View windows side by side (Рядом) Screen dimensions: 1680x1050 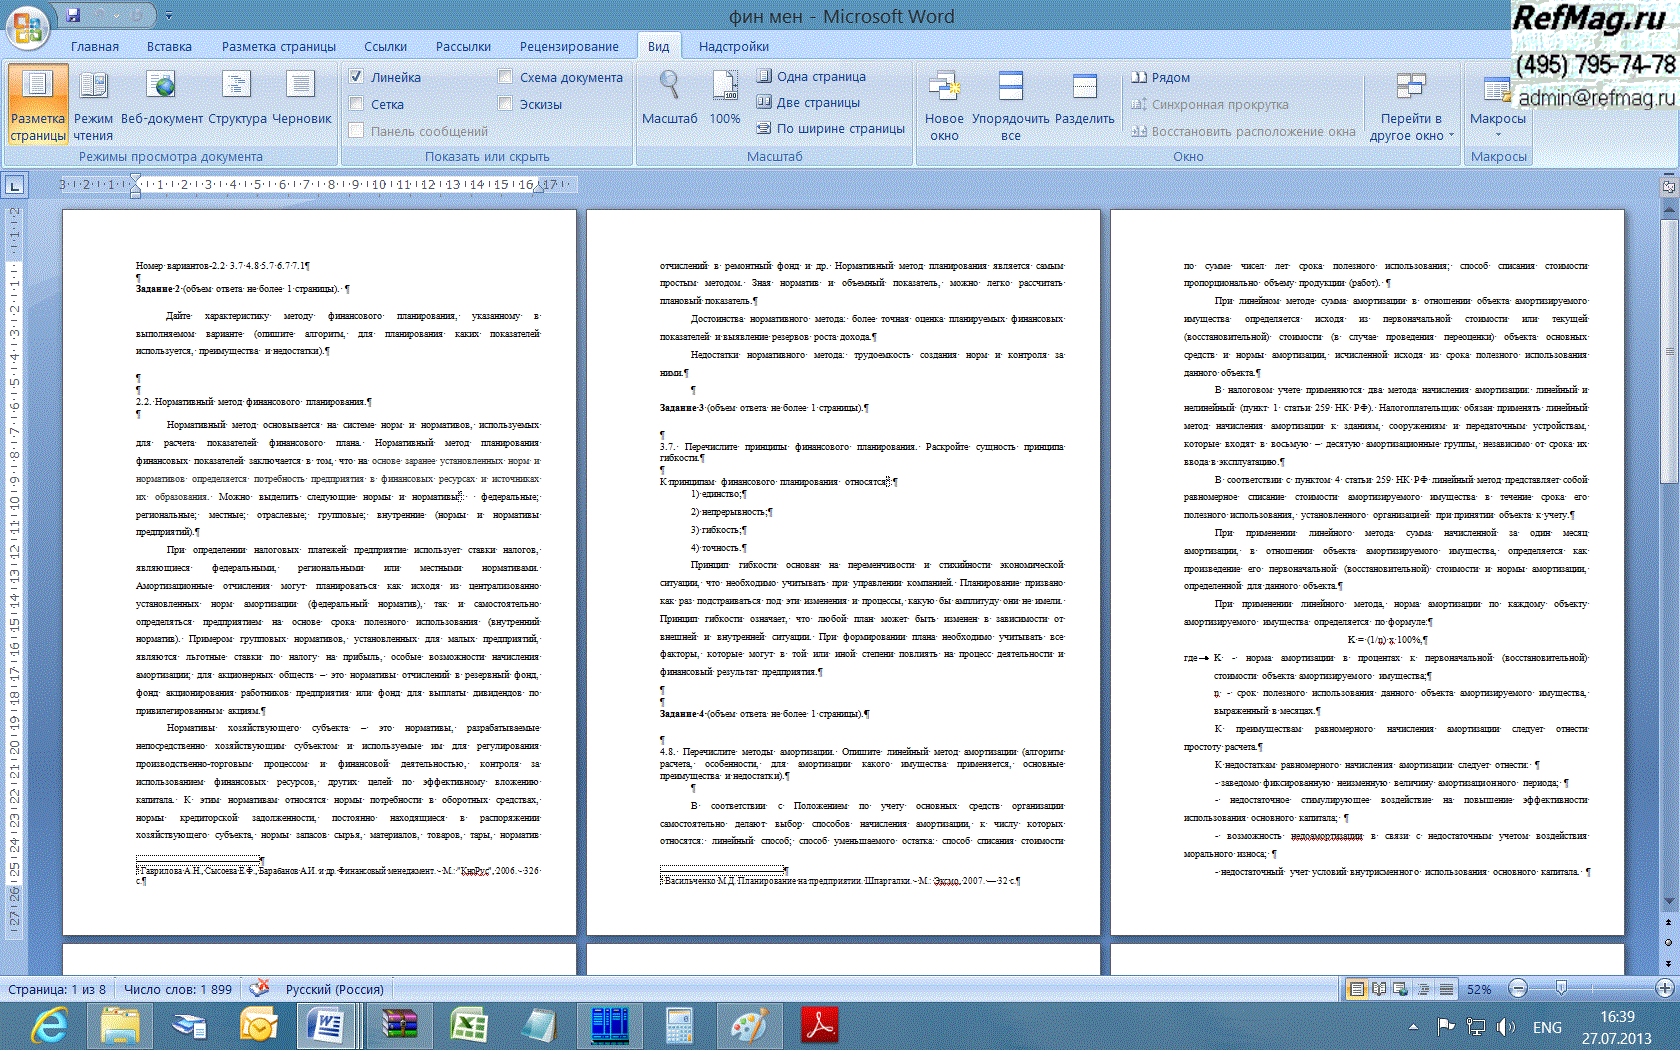pos(1161,77)
